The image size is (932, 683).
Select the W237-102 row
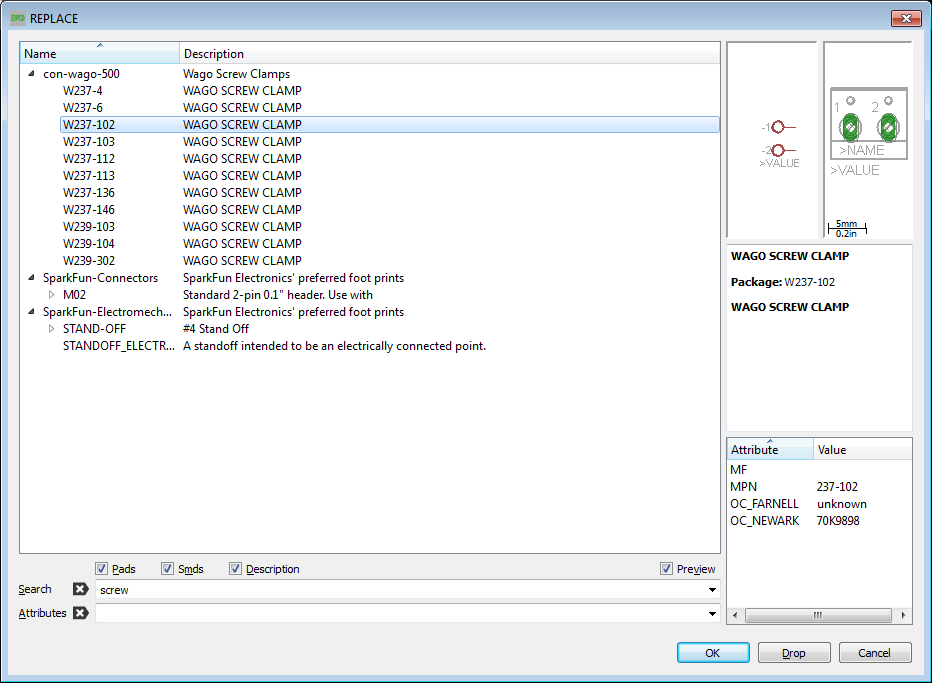389,125
